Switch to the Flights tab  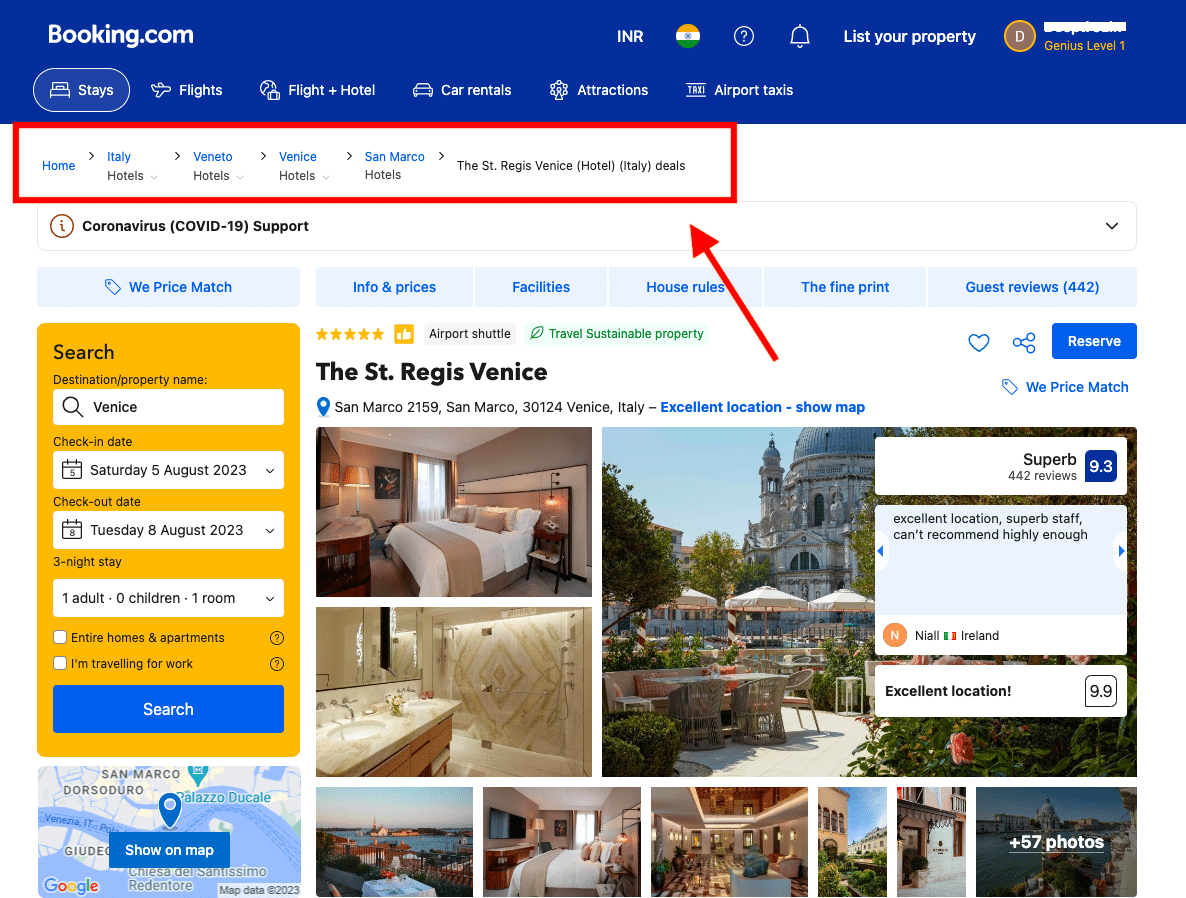coord(186,90)
